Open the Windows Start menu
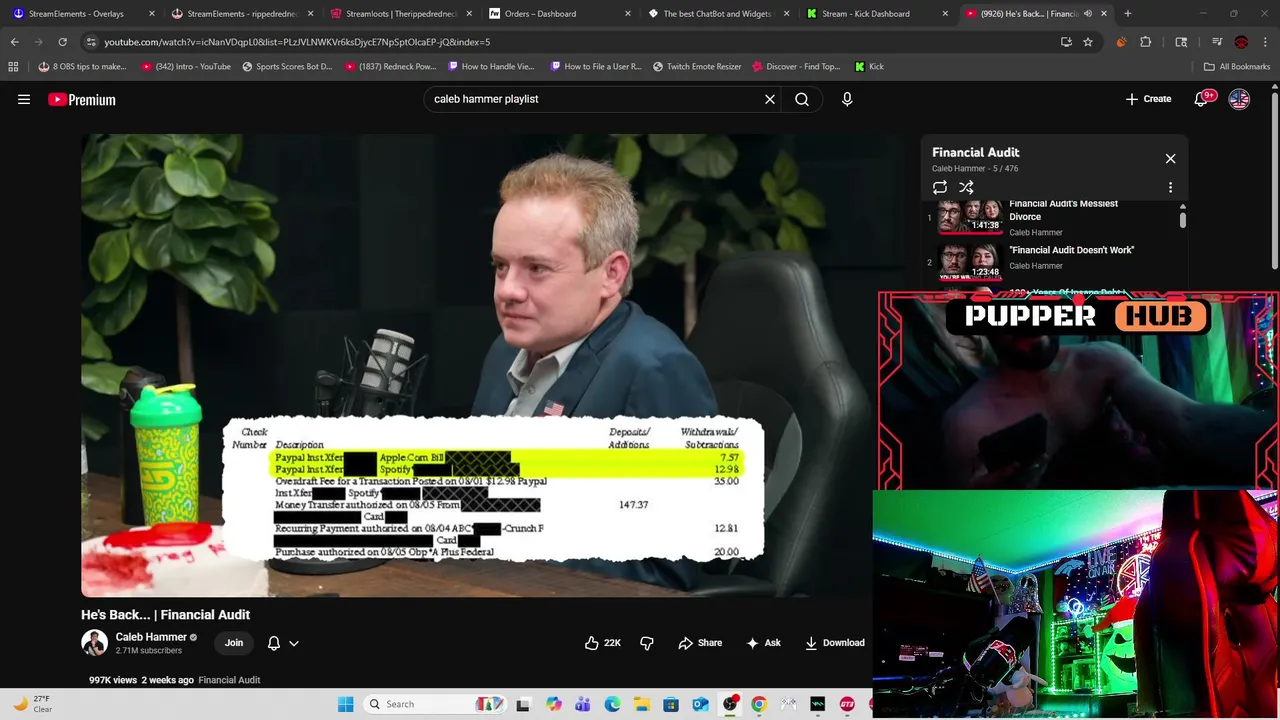Screen dimensions: 1280x720 [345, 704]
